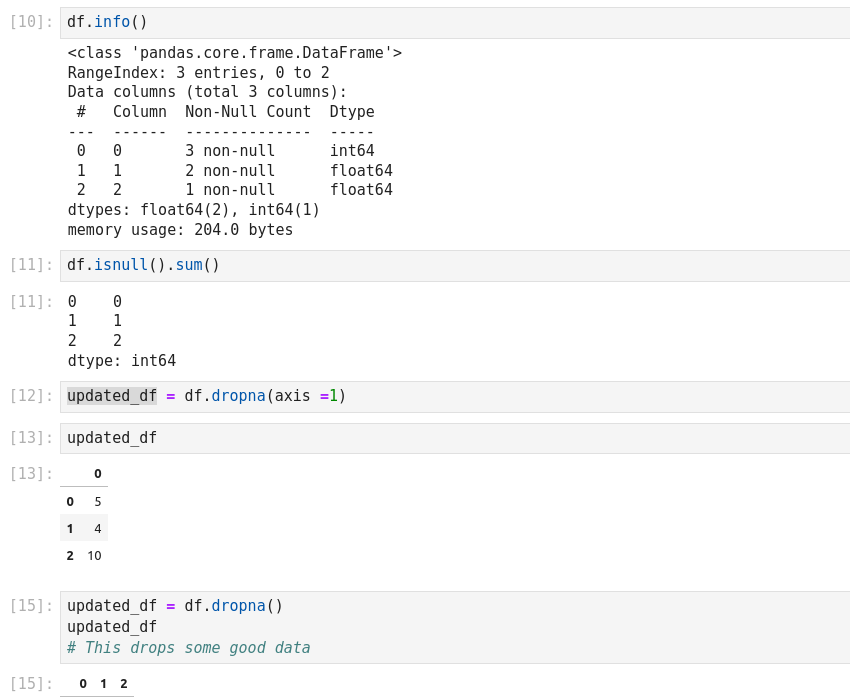Click the comment line 'This drops some good data'
This screenshot has width=850, height=698.
point(188,648)
